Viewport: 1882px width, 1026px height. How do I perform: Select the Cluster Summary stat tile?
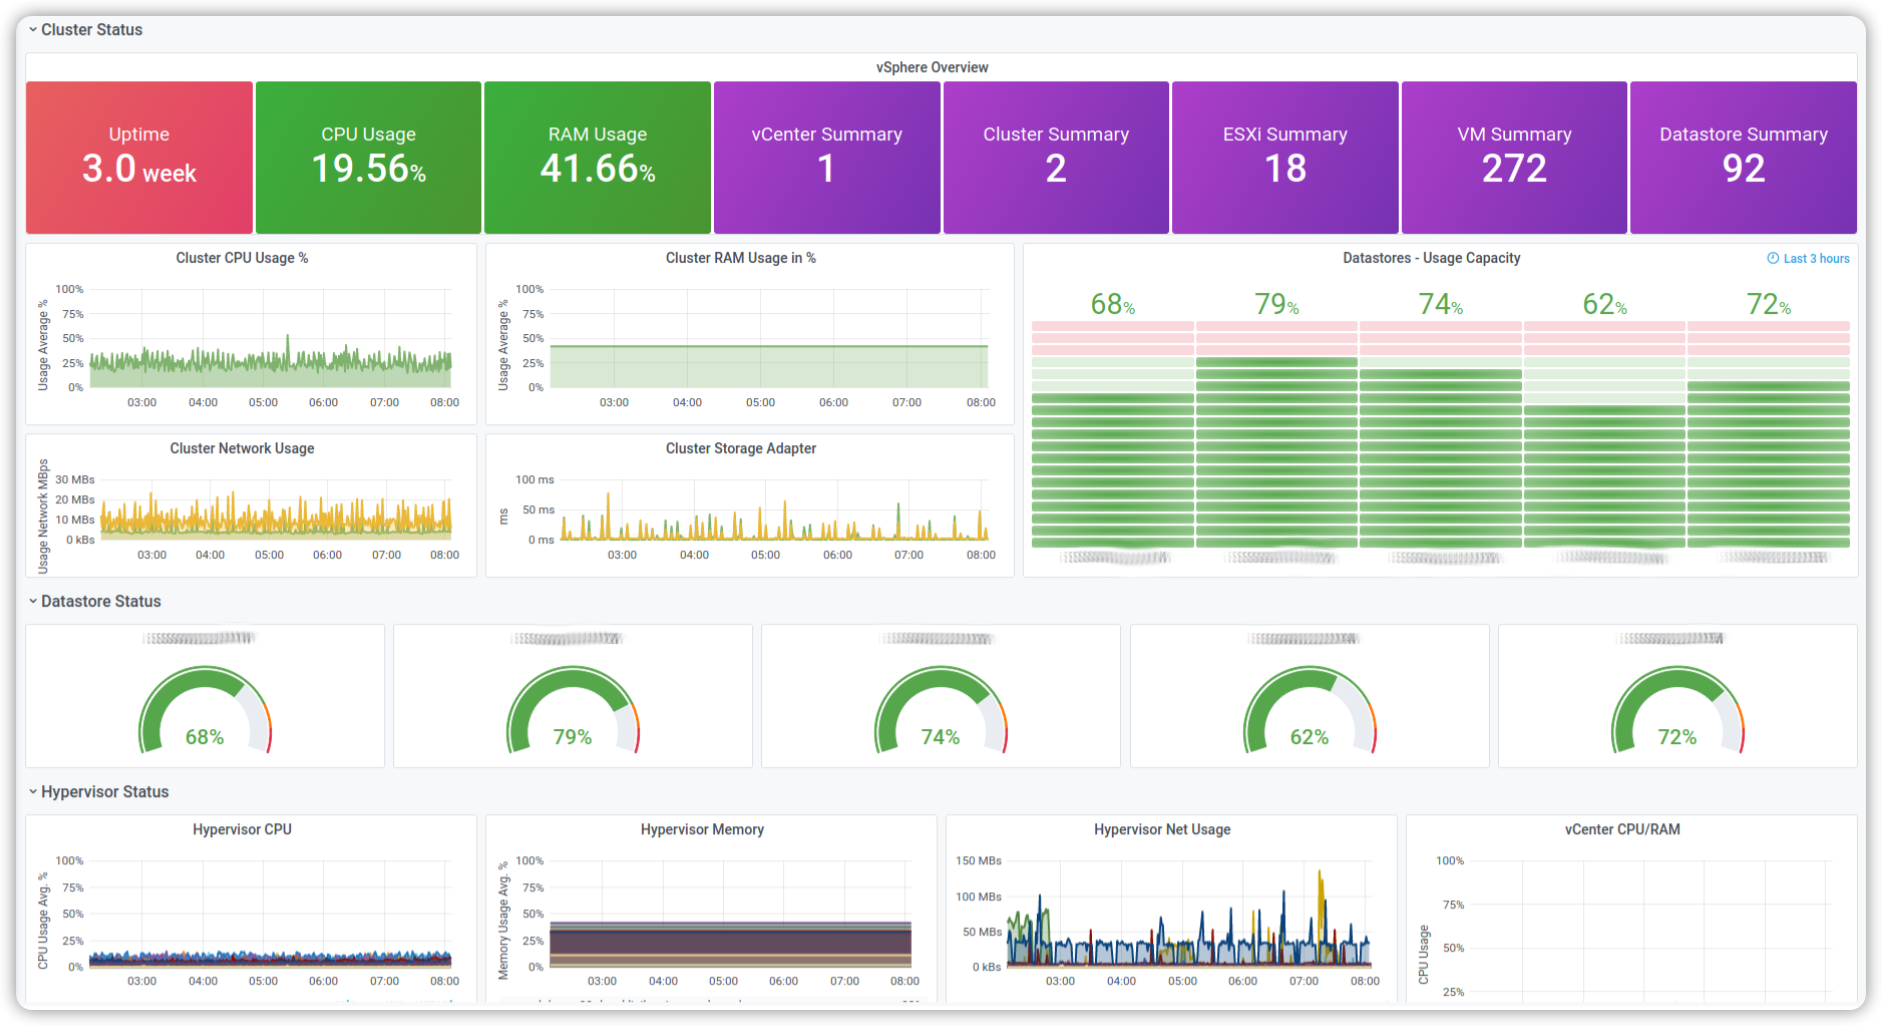tap(1056, 157)
